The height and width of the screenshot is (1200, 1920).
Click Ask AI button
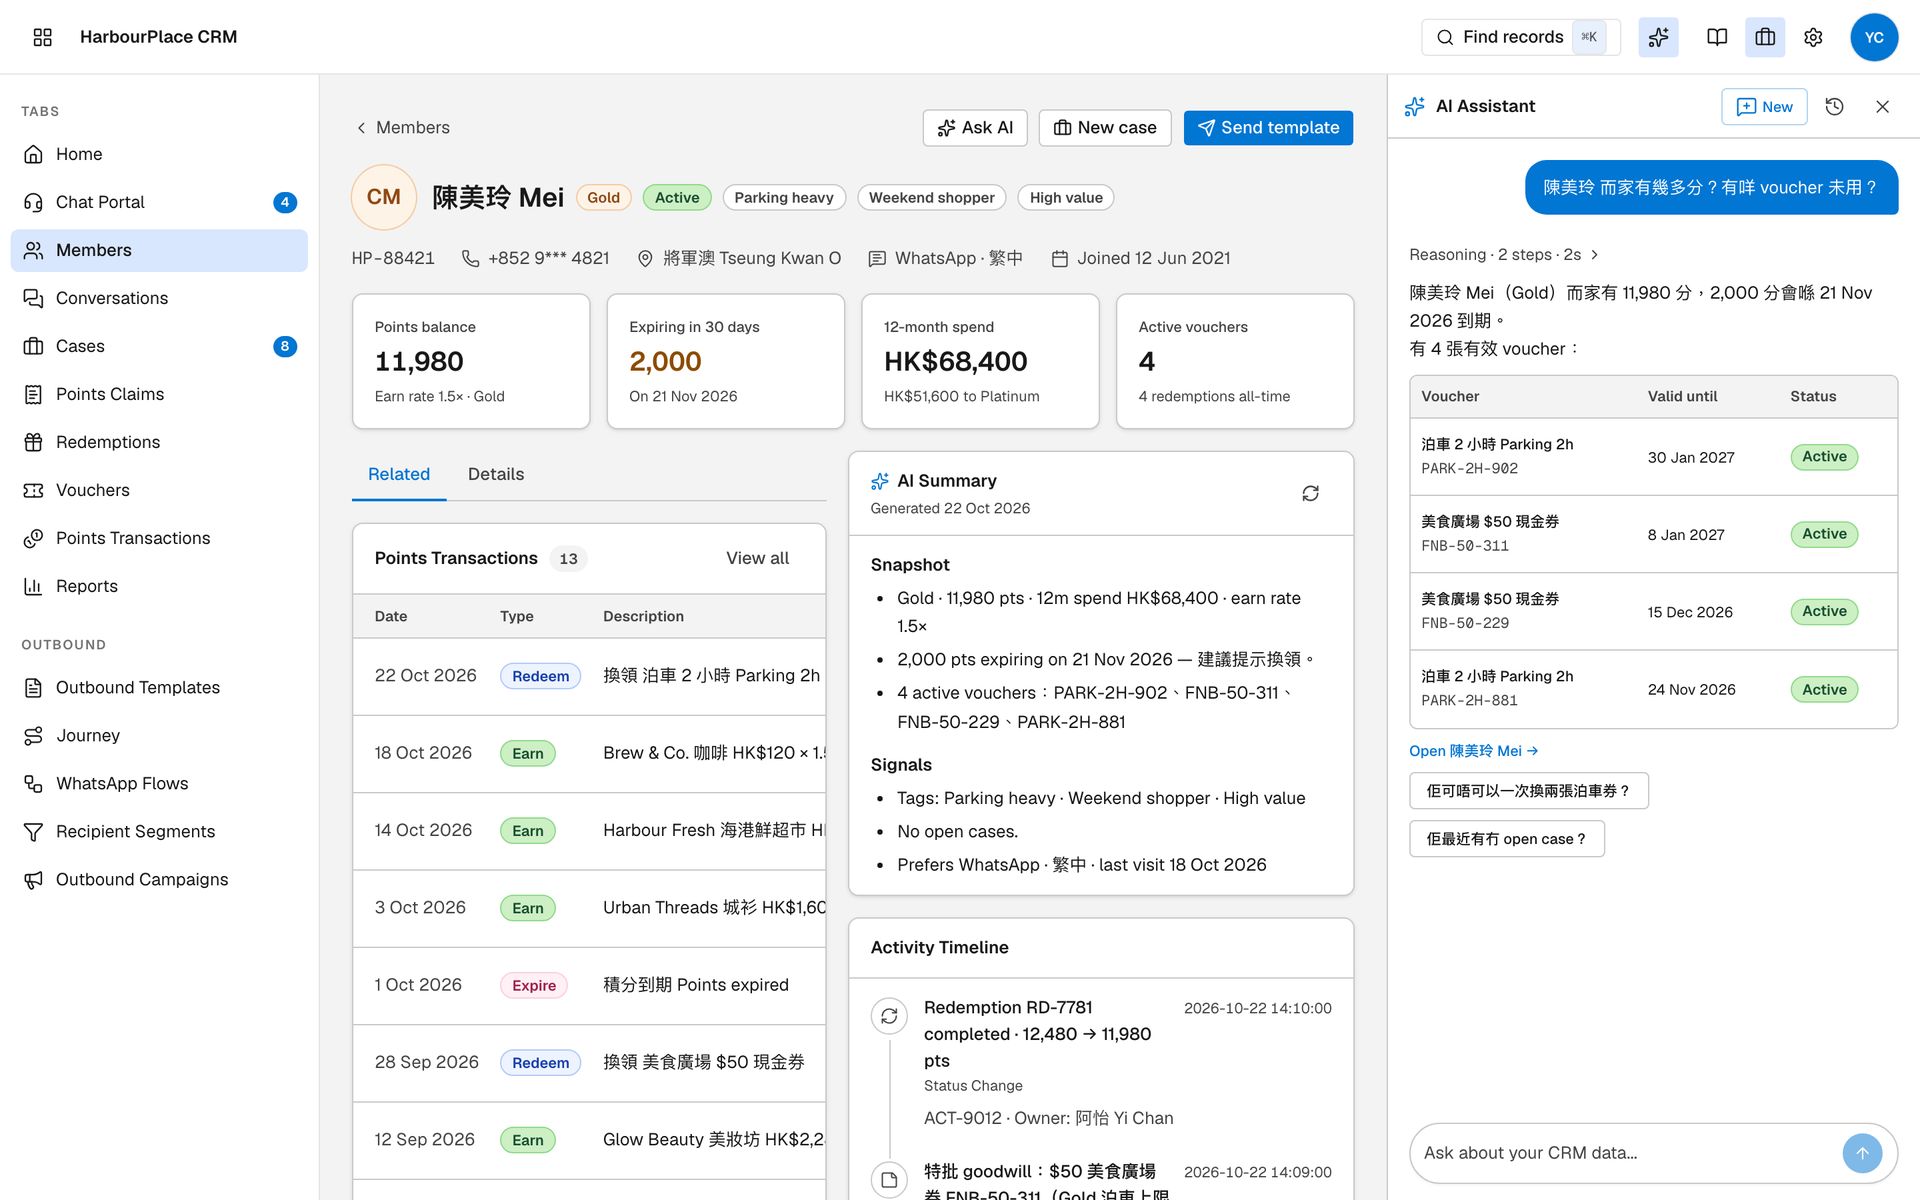click(x=975, y=128)
